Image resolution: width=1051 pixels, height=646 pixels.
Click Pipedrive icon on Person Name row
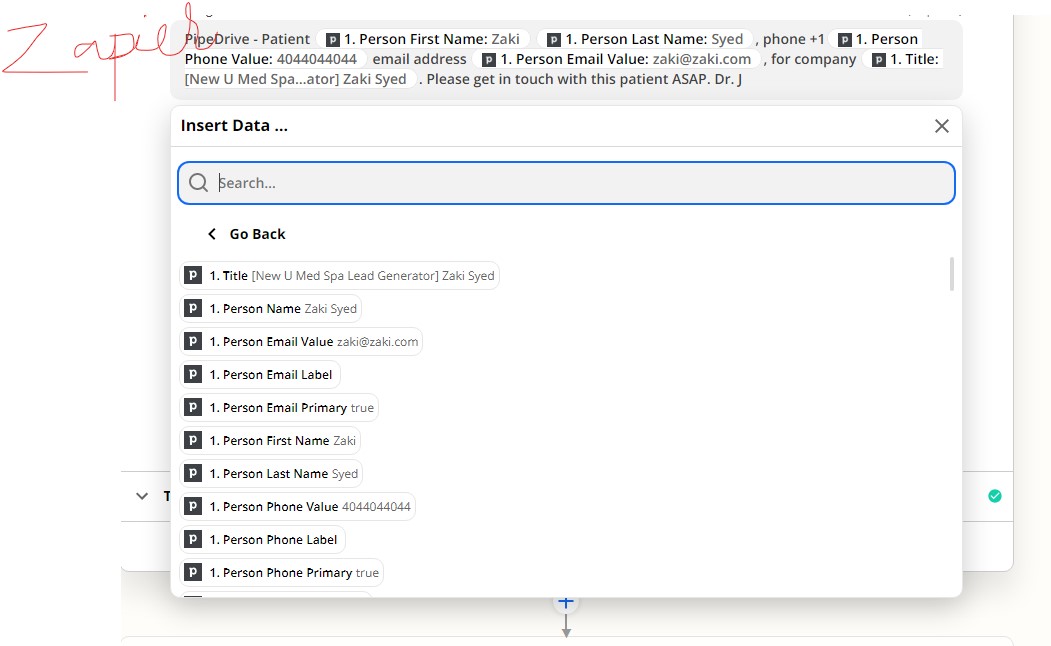tap(193, 308)
